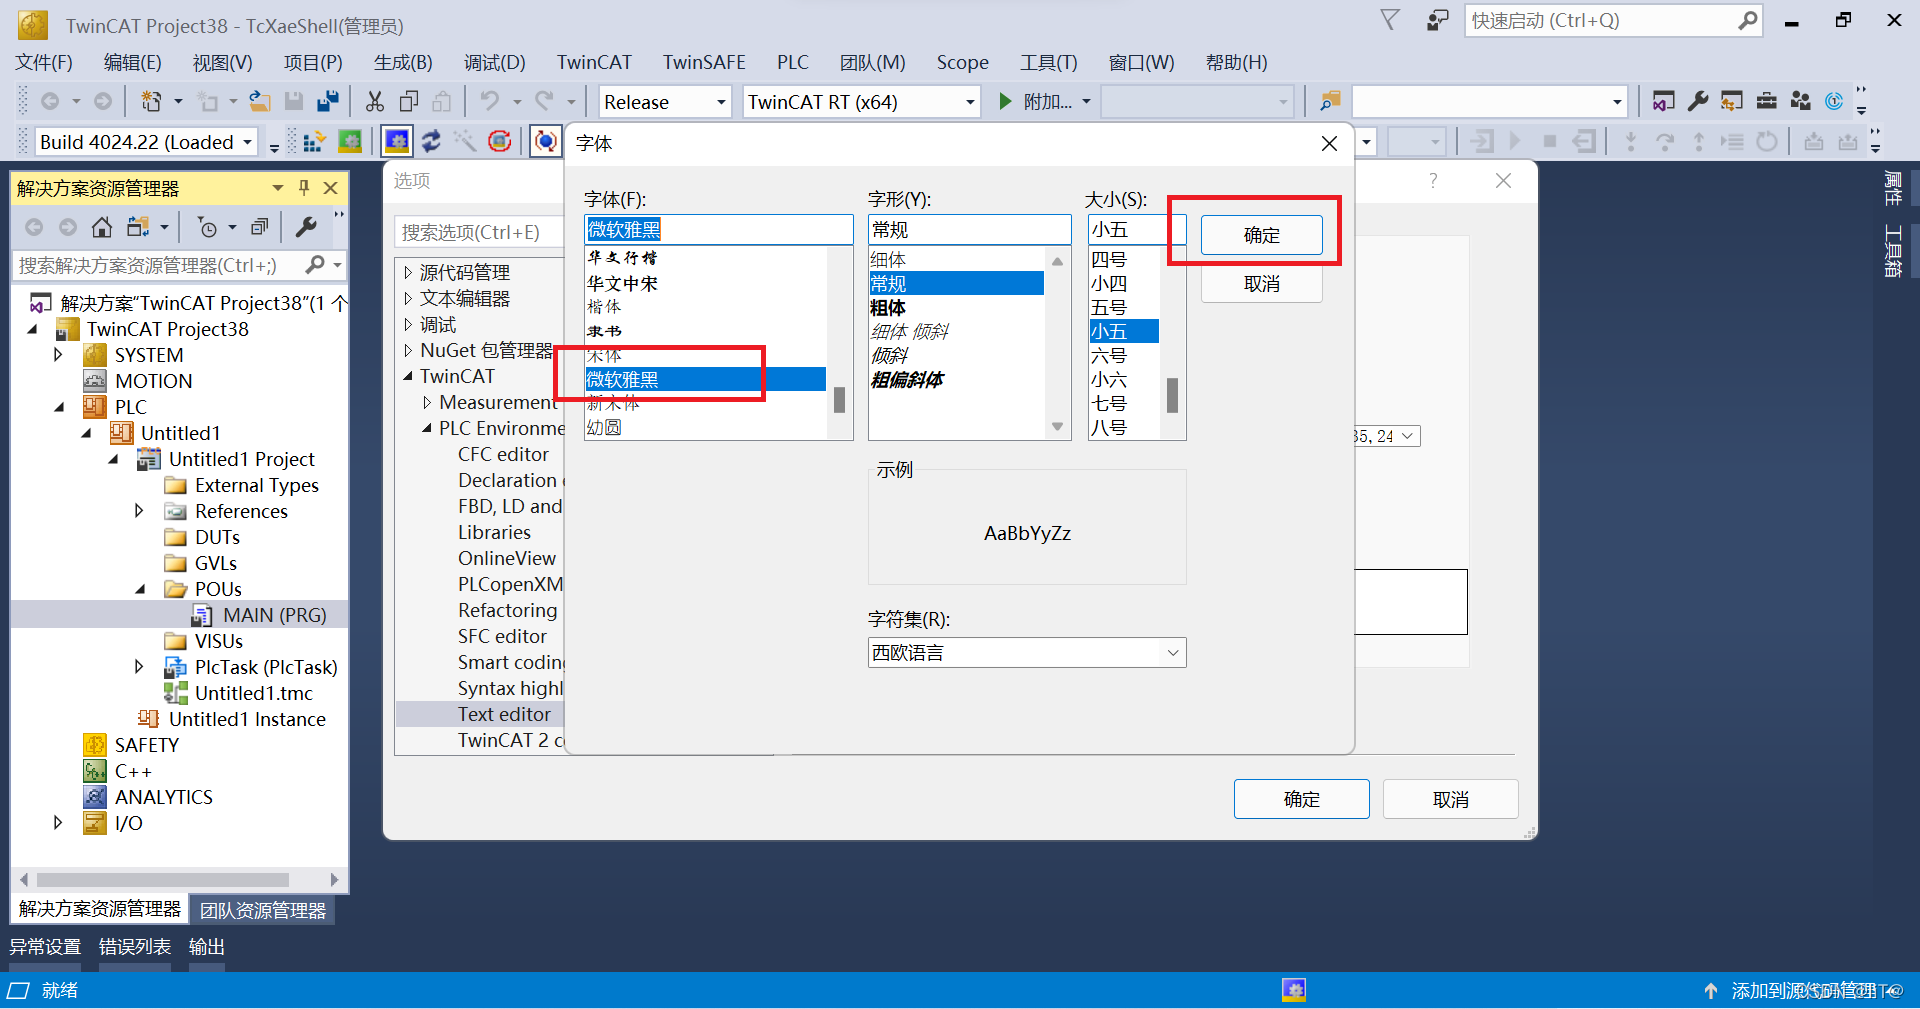This screenshot has height=1009, width=1920.
Task: Open the 工具(T) menu
Action: [x=1048, y=62]
